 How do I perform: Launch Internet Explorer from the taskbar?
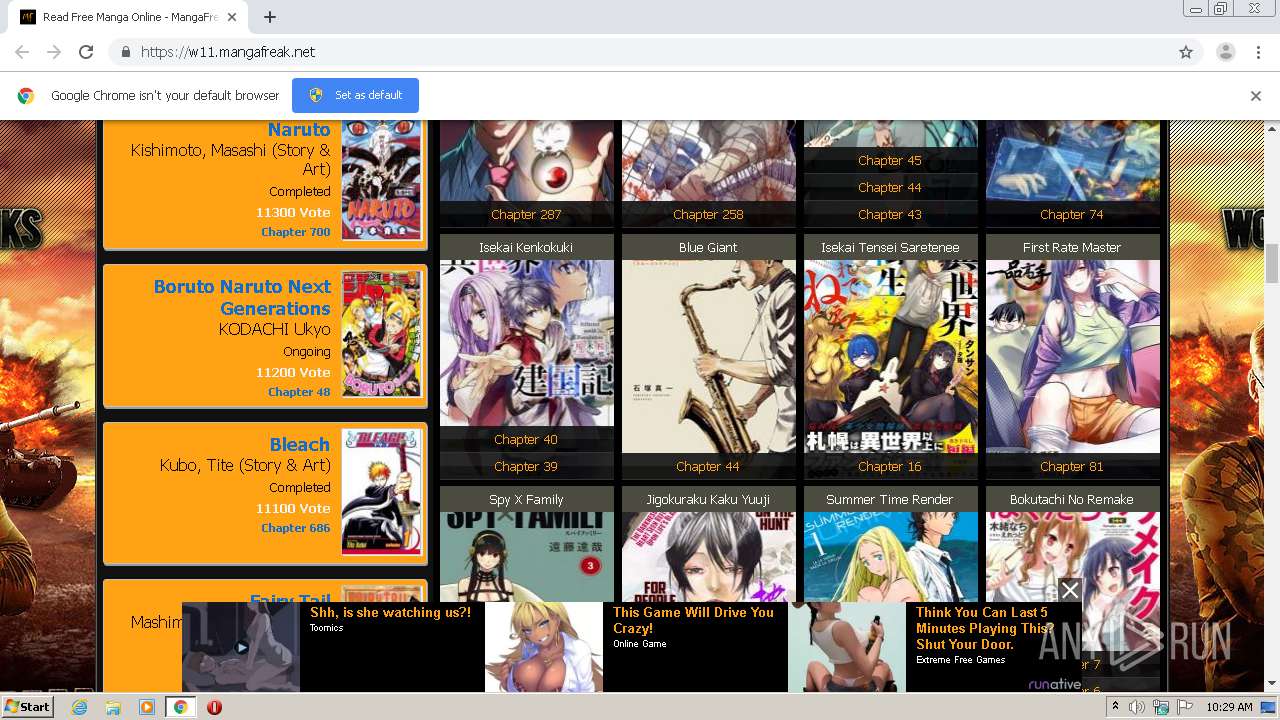point(79,707)
